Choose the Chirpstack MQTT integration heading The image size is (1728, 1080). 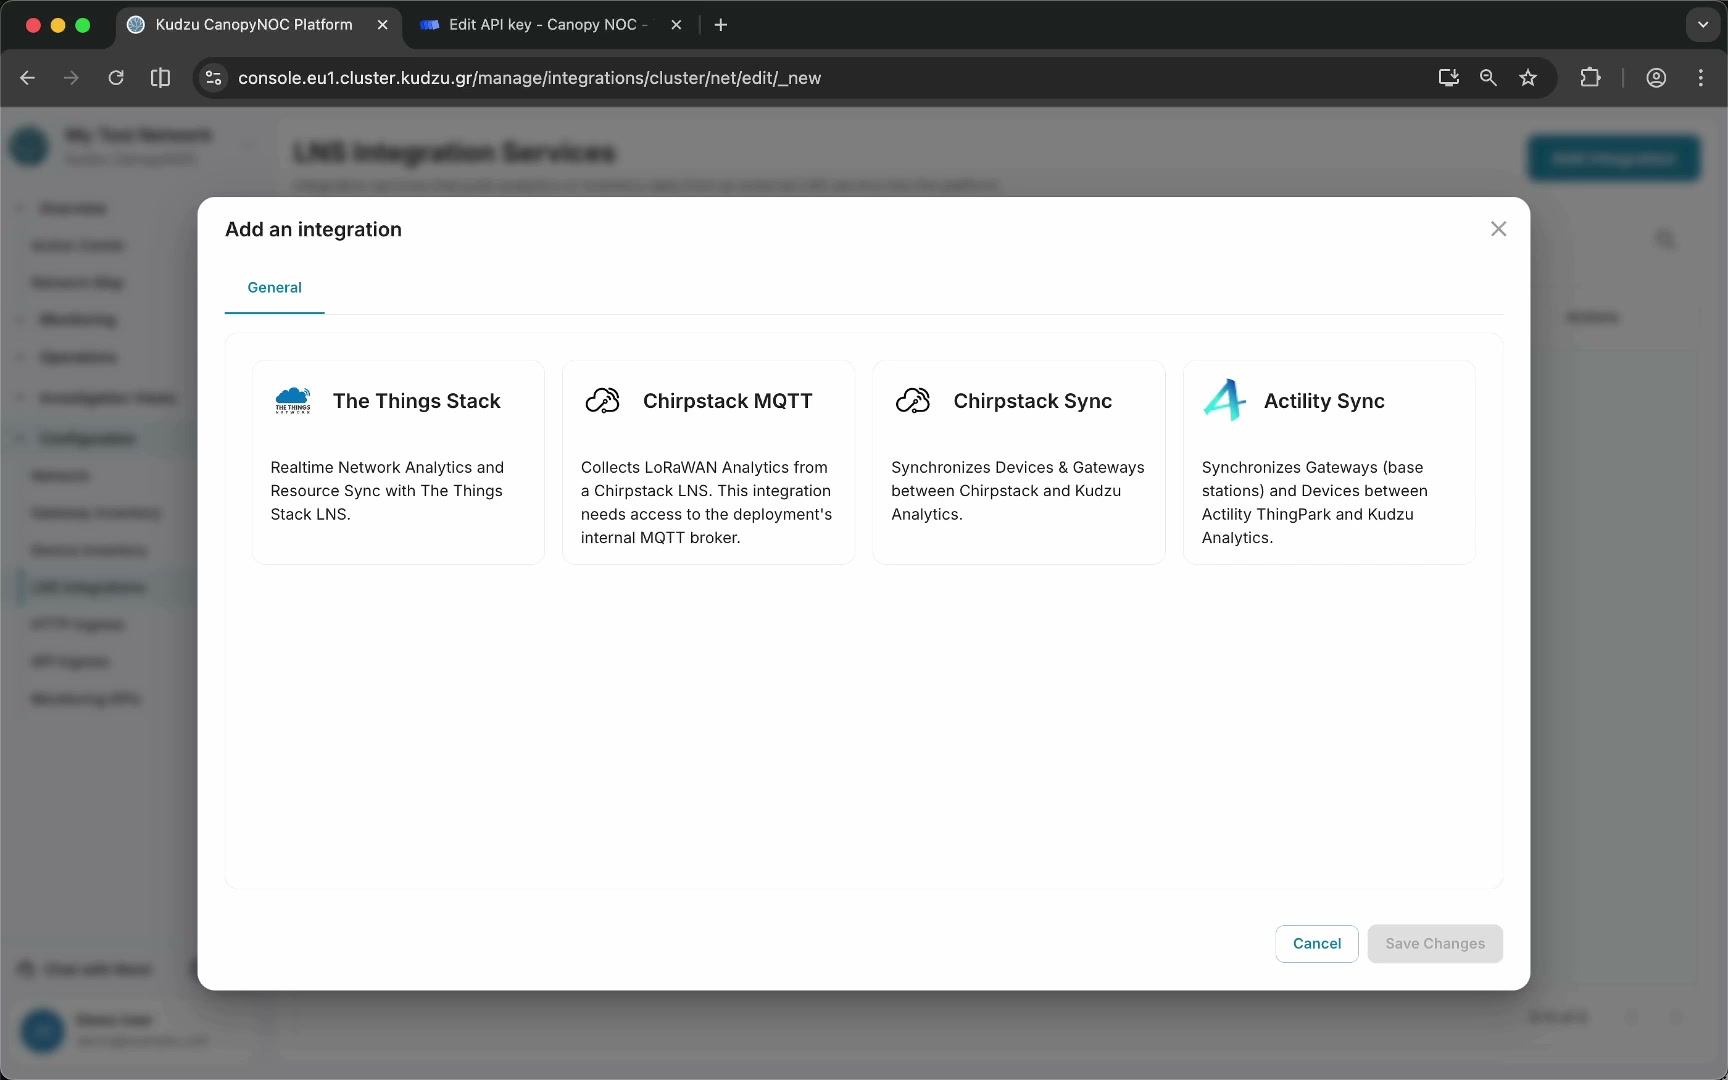[x=728, y=401]
